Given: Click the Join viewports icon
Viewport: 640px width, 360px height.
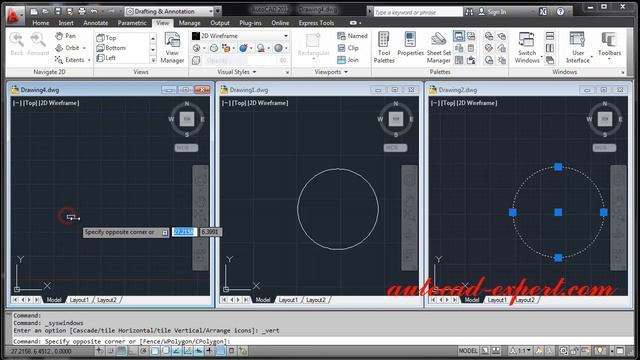Looking at the screenshot, I should [348, 60].
